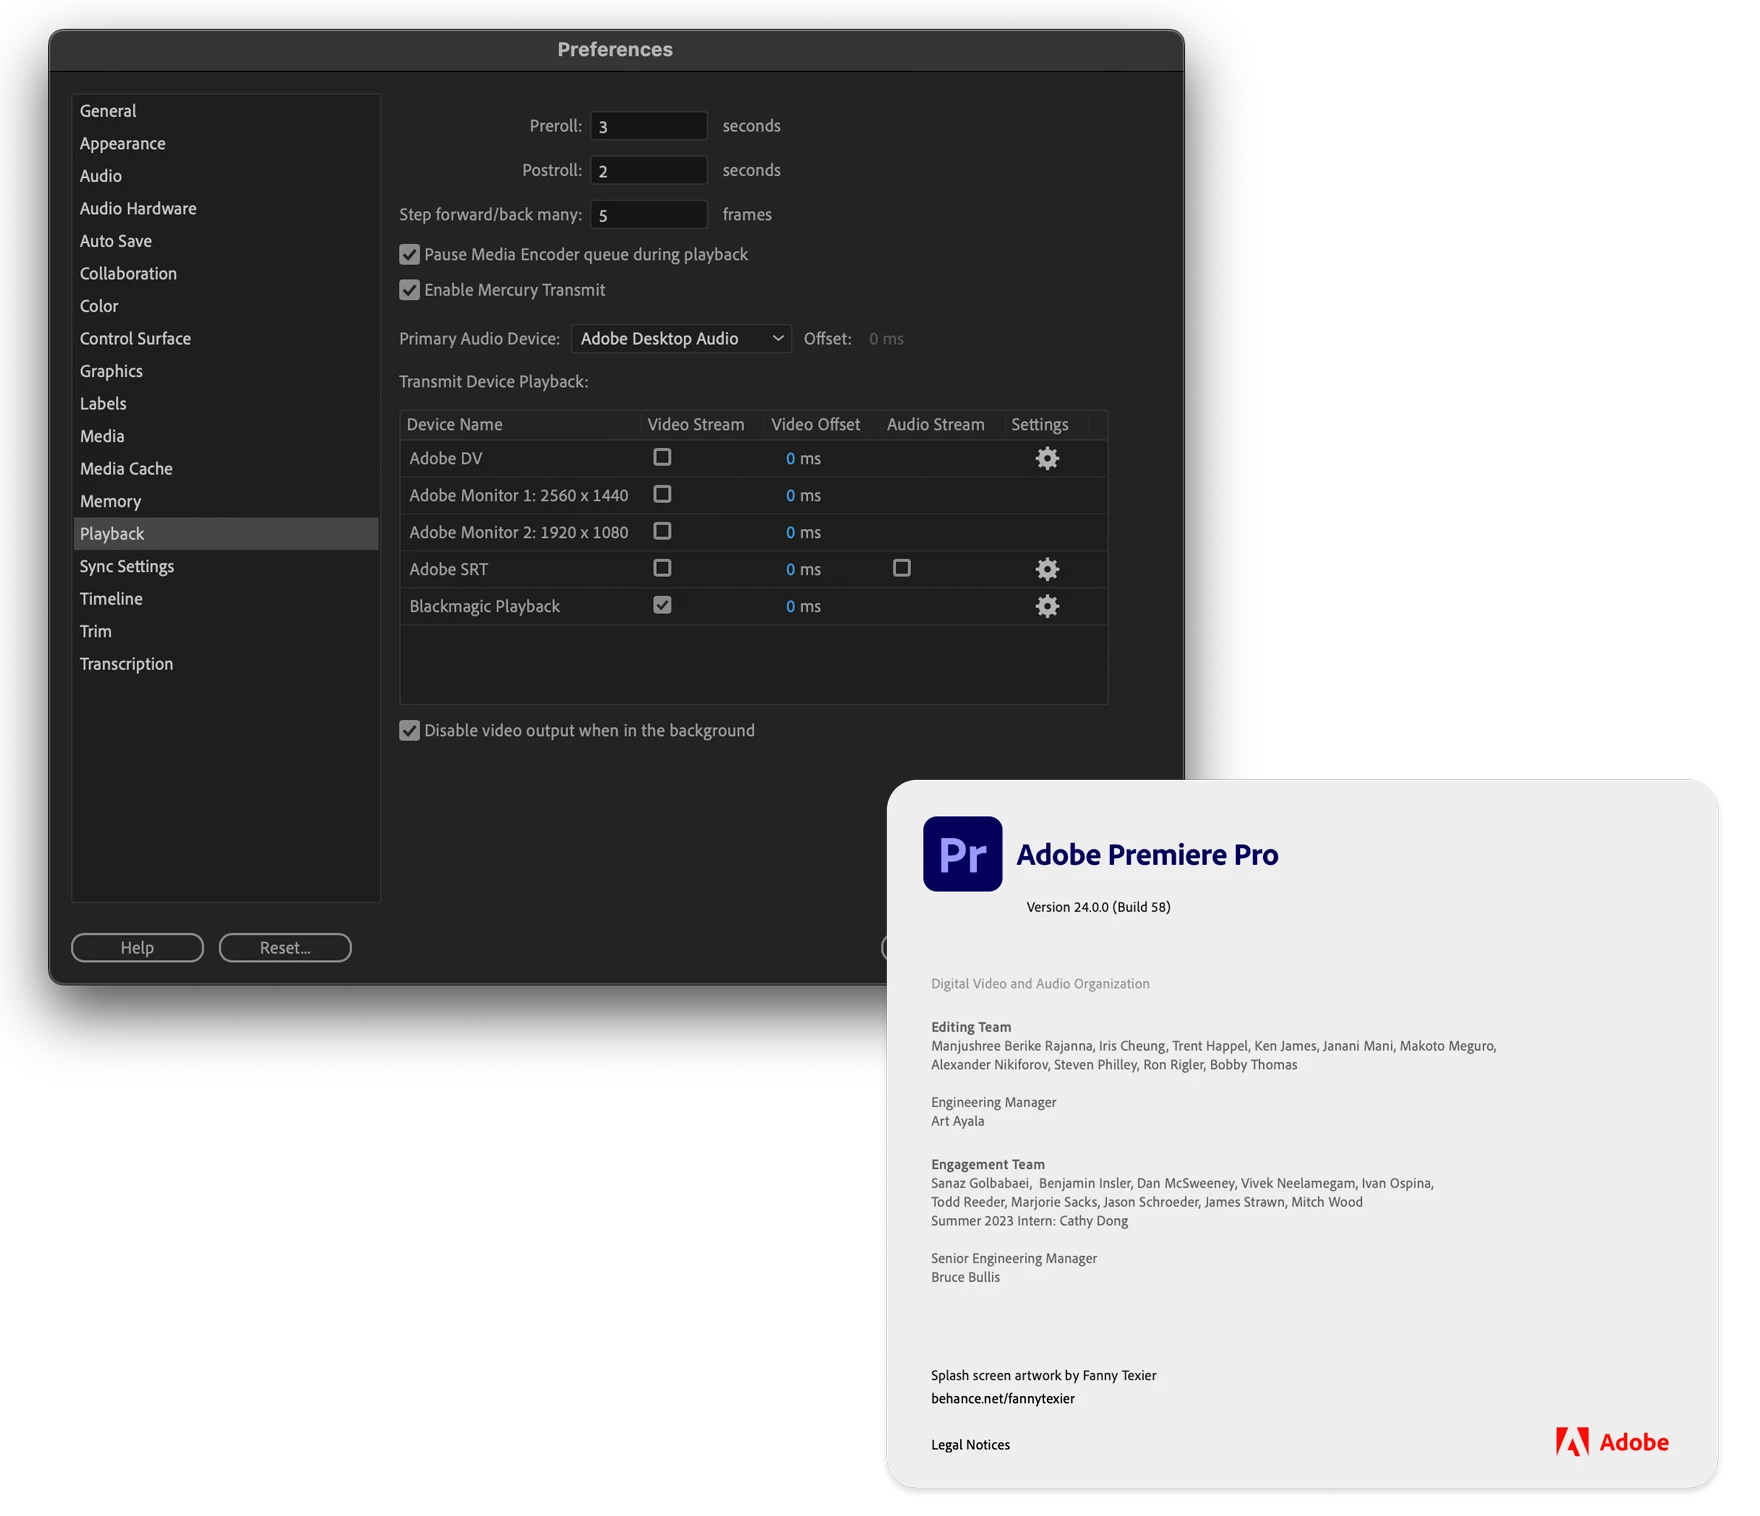Open Primary Audio Device dropdown
Viewport: 1760px width, 1516px height.
pos(681,339)
